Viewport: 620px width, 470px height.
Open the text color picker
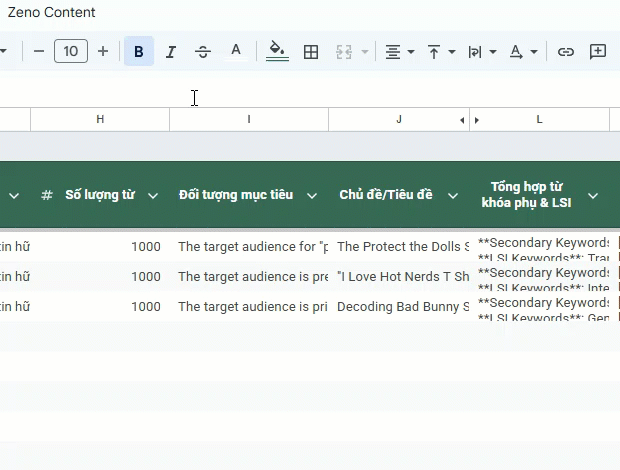pos(236,51)
